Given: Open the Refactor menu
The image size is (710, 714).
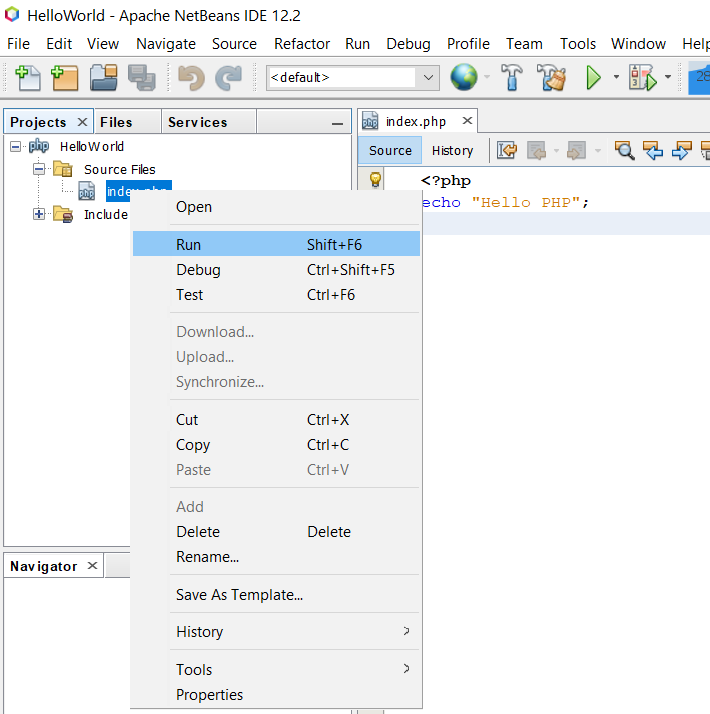Looking at the screenshot, I should [301, 44].
